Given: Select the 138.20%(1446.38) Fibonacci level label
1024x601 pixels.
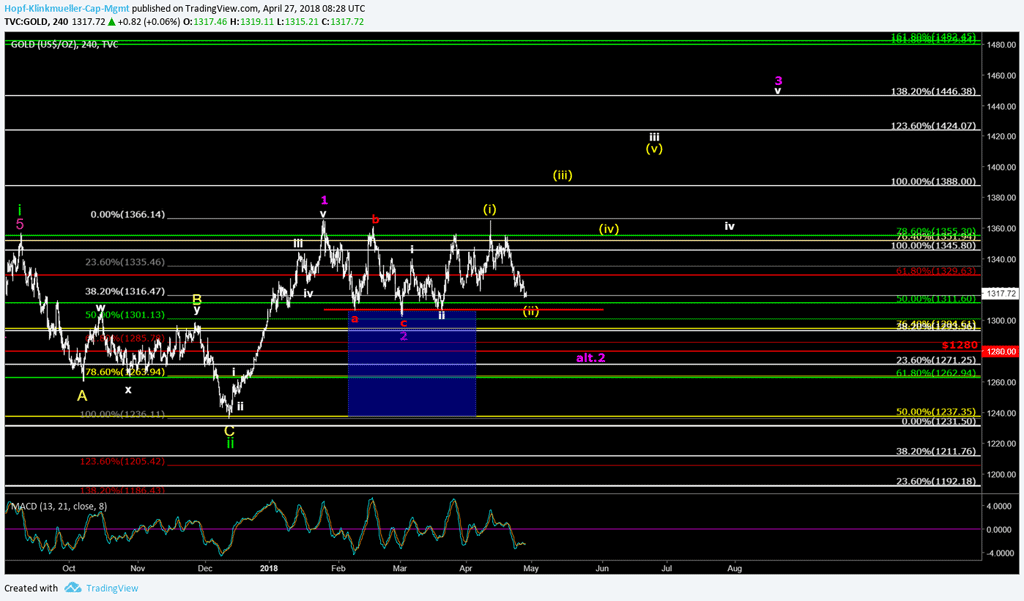Looking at the screenshot, I should tap(932, 91).
